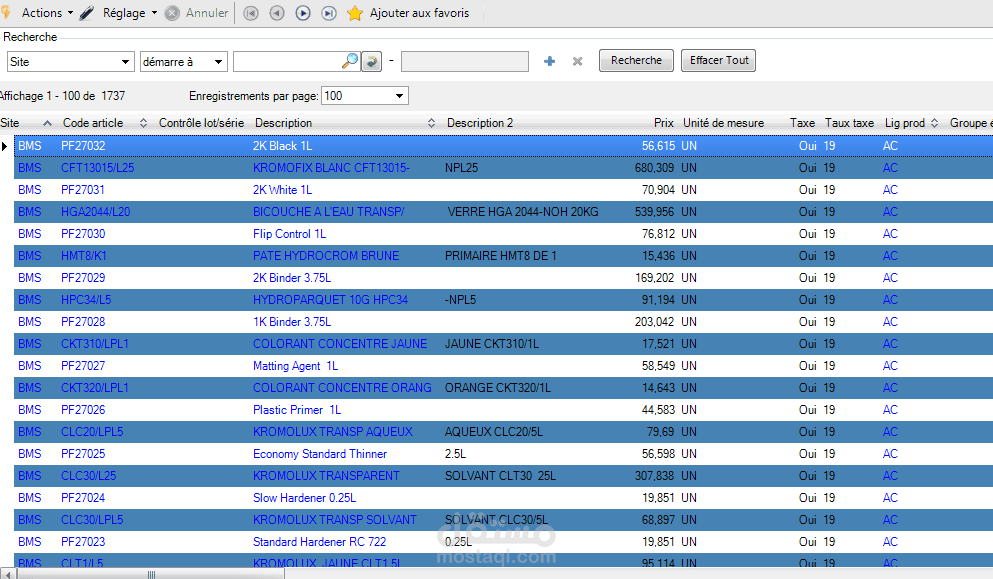This screenshot has height=579, width=993.
Task: Click 'Matting Agent 1L' description
Action: 295,366
